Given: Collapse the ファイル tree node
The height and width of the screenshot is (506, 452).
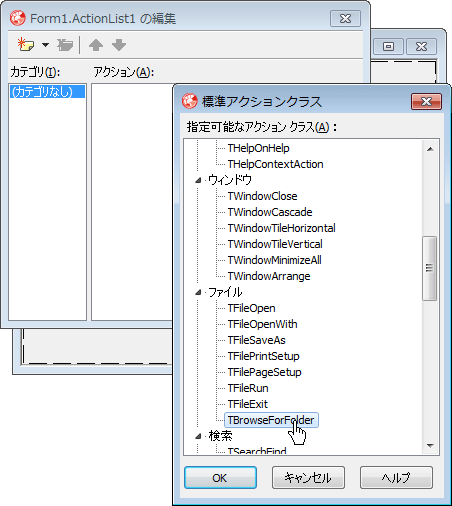Looking at the screenshot, I should (198, 292).
